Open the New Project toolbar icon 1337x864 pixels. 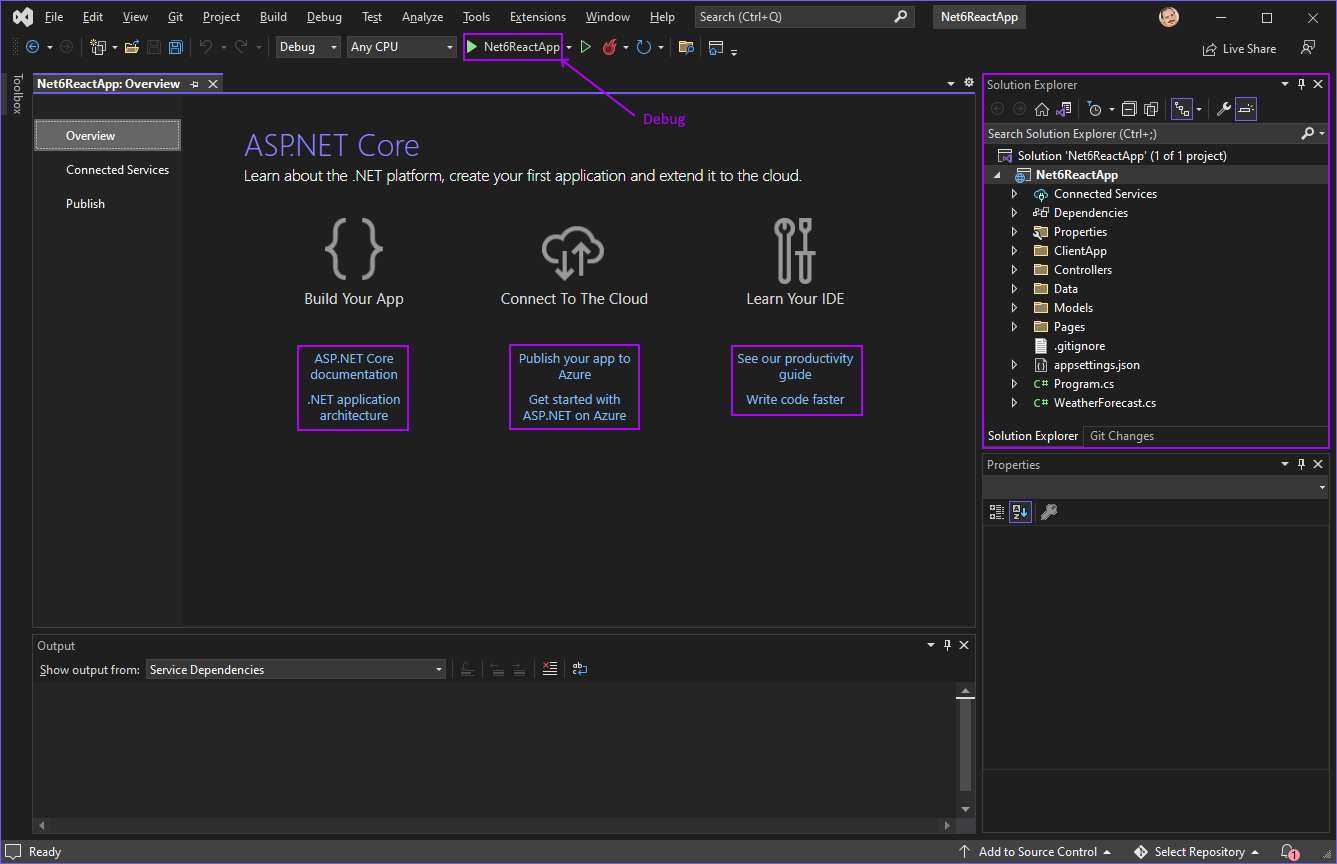click(x=98, y=47)
